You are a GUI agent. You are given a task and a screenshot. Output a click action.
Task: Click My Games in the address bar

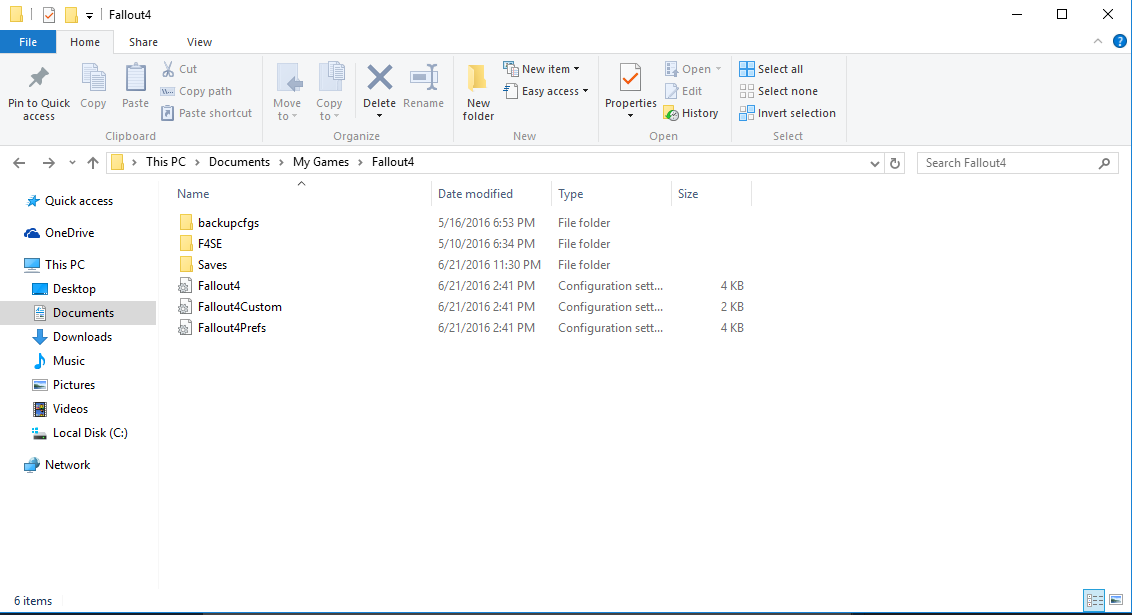point(321,162)
